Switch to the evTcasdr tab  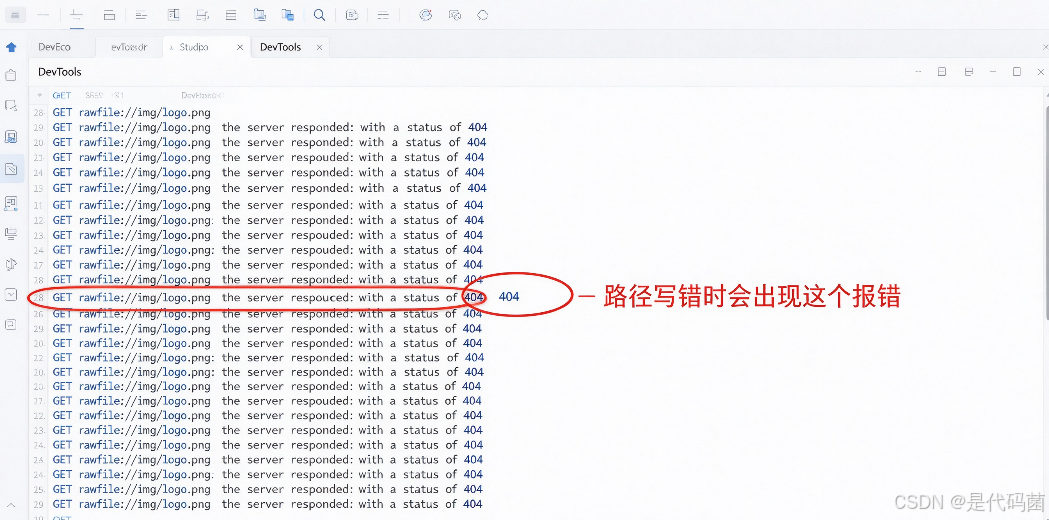128,47
